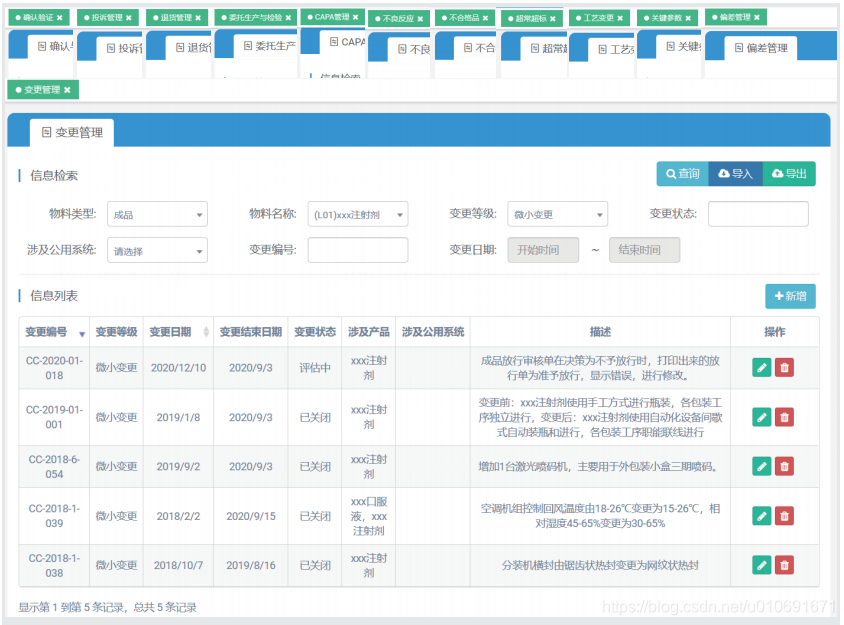Close the 超常超标 tag with its x
Screen dimensions: 844x625
[x=553, y=19]
